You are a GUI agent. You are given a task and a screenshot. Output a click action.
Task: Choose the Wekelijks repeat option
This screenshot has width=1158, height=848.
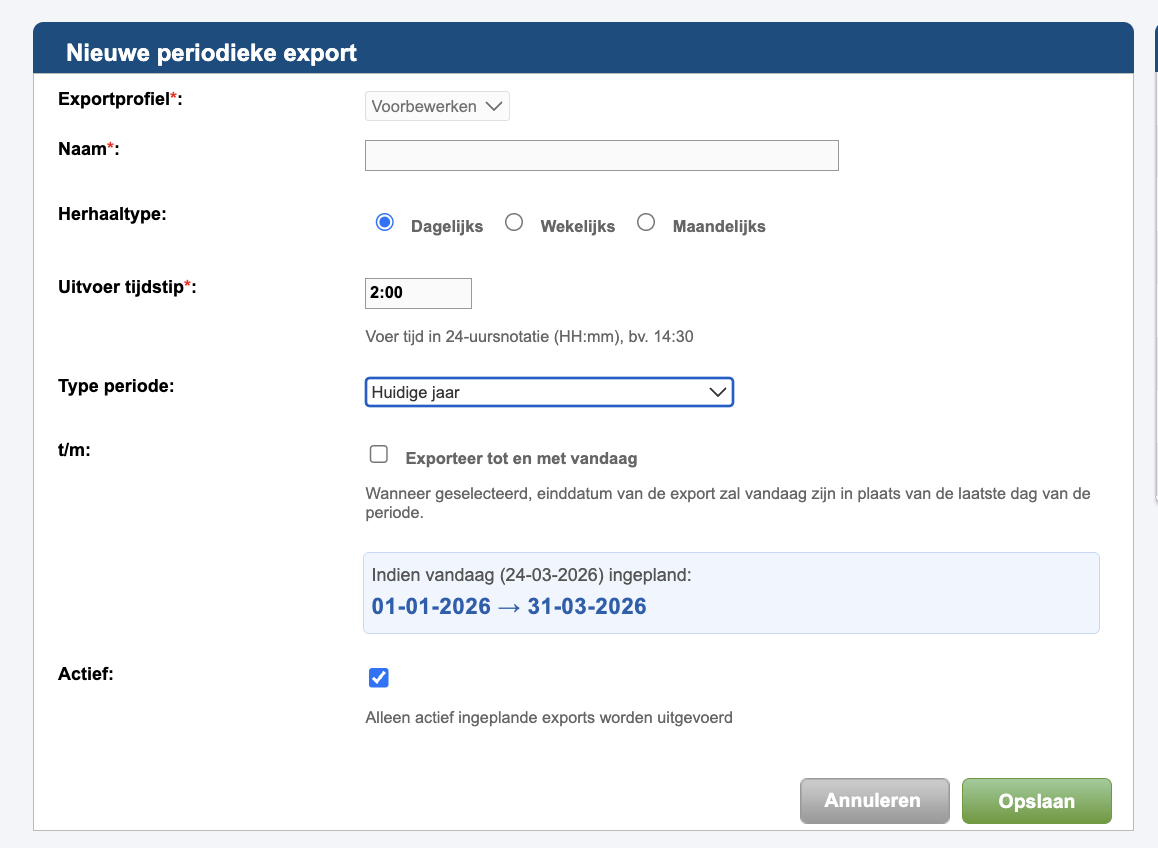click(514, 223)
